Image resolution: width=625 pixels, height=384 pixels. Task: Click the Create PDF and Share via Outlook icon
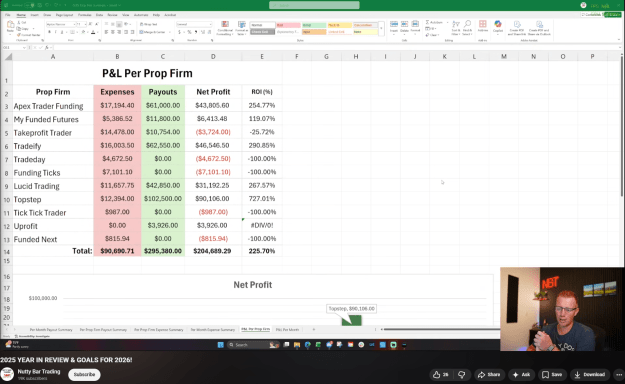click(x=539, y=24)
